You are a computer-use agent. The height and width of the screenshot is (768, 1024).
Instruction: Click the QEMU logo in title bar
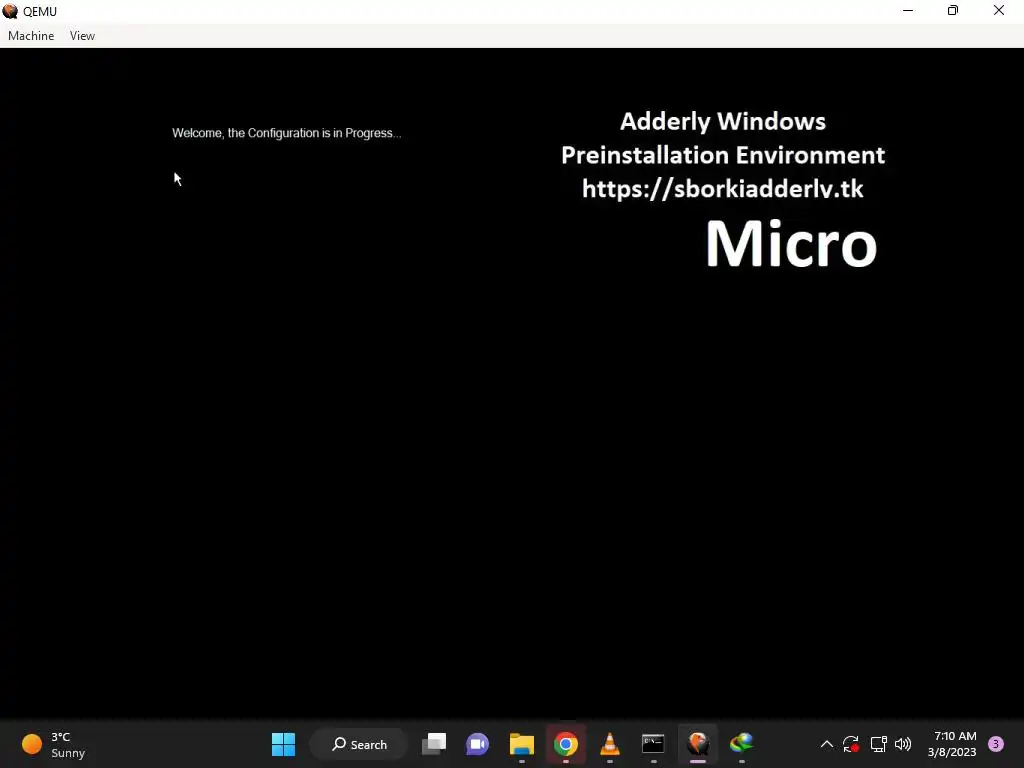coord(10,11)
